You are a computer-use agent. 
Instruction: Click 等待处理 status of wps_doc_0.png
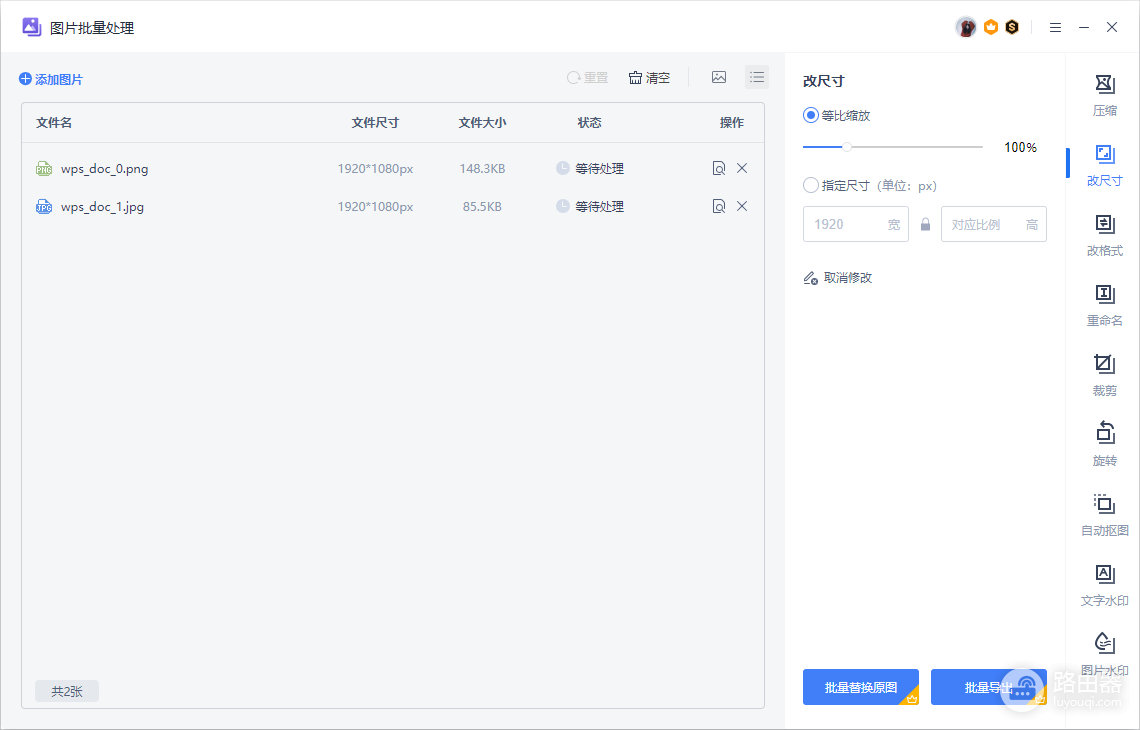click(x=590, y=169)
